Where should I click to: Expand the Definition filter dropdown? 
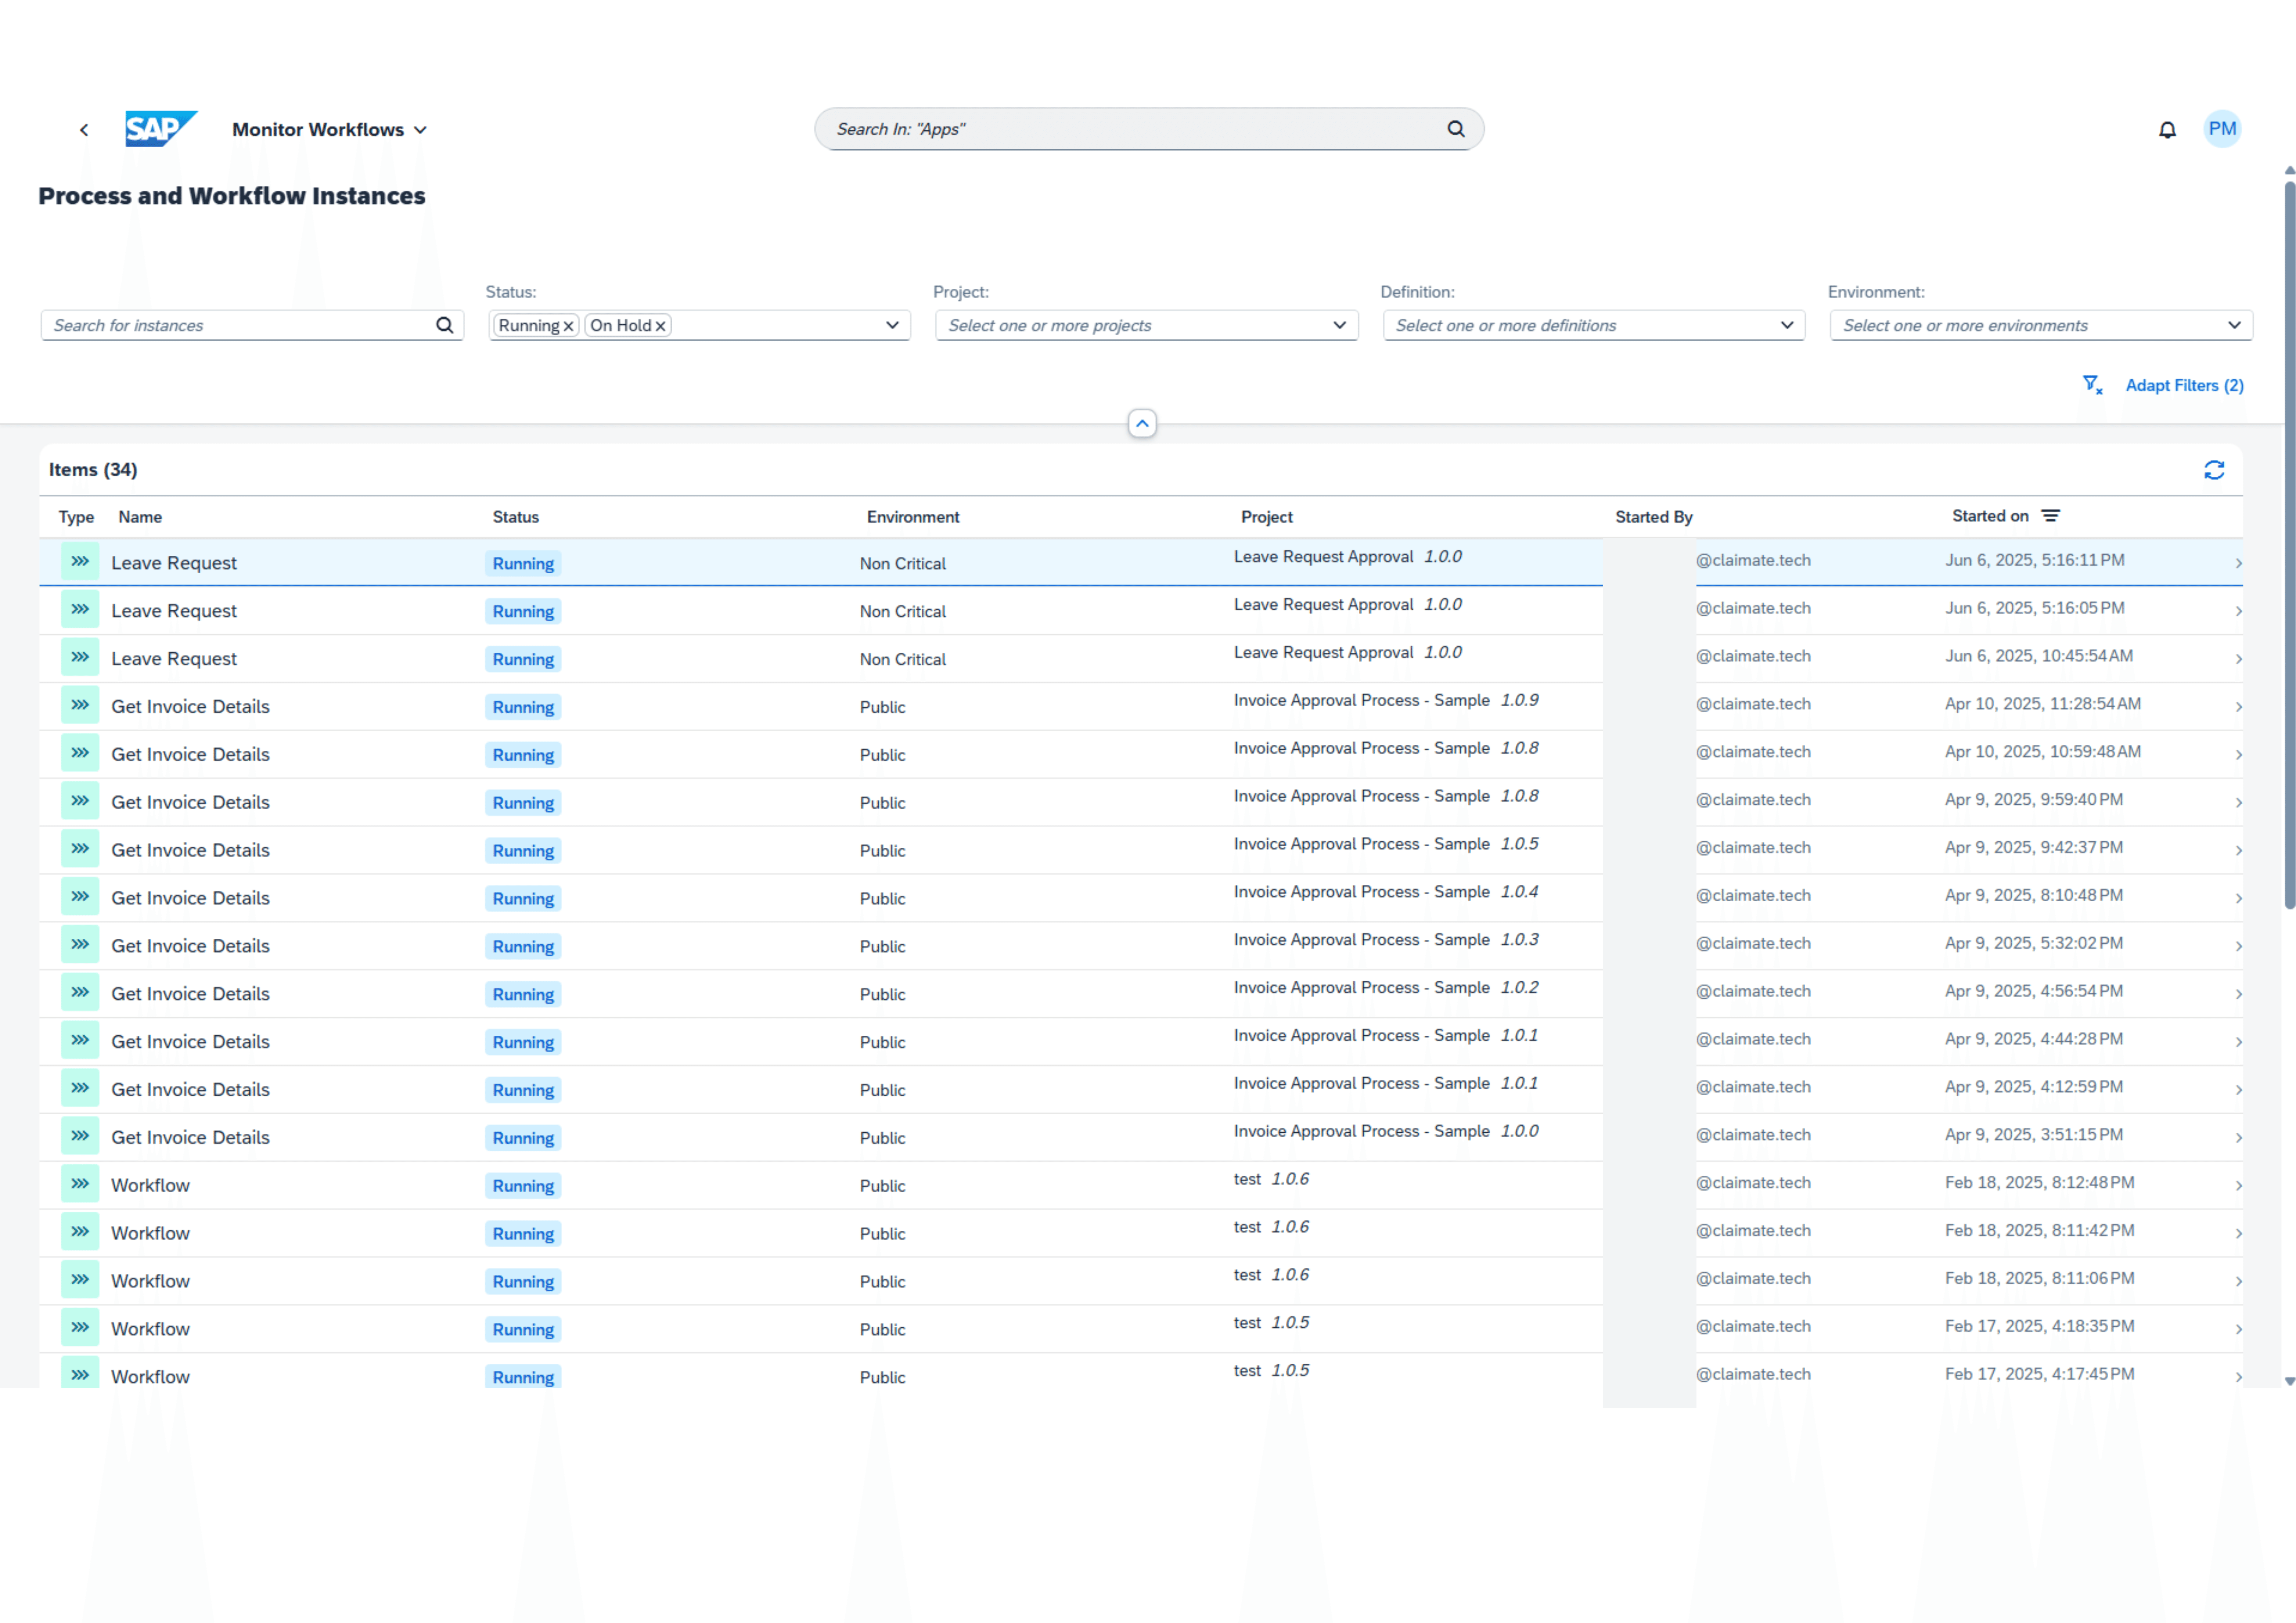[x=1787, y=325]
